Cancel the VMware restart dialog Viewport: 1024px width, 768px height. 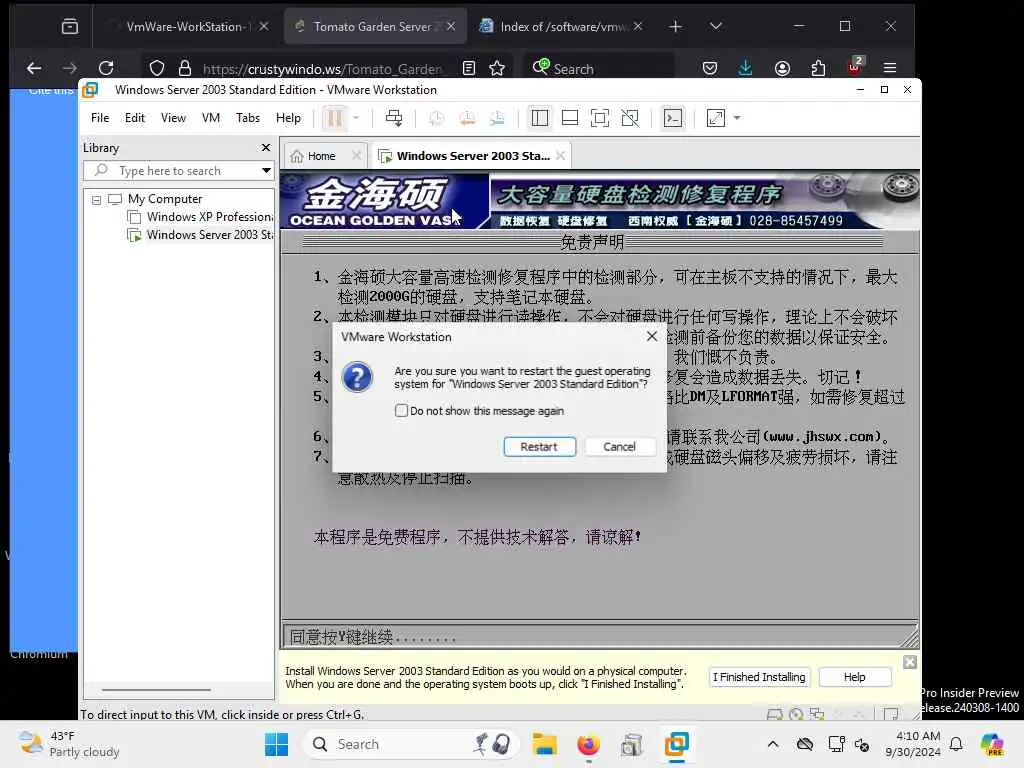click(x=619, y=447)
